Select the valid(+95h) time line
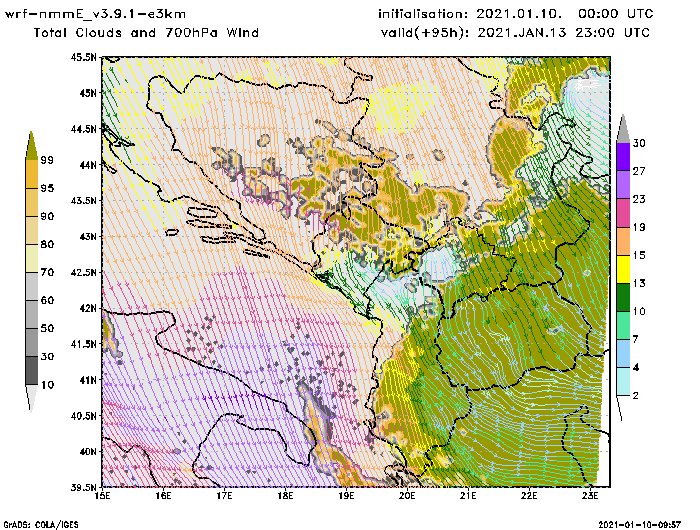The image size is (700, 530). (515, 33)
